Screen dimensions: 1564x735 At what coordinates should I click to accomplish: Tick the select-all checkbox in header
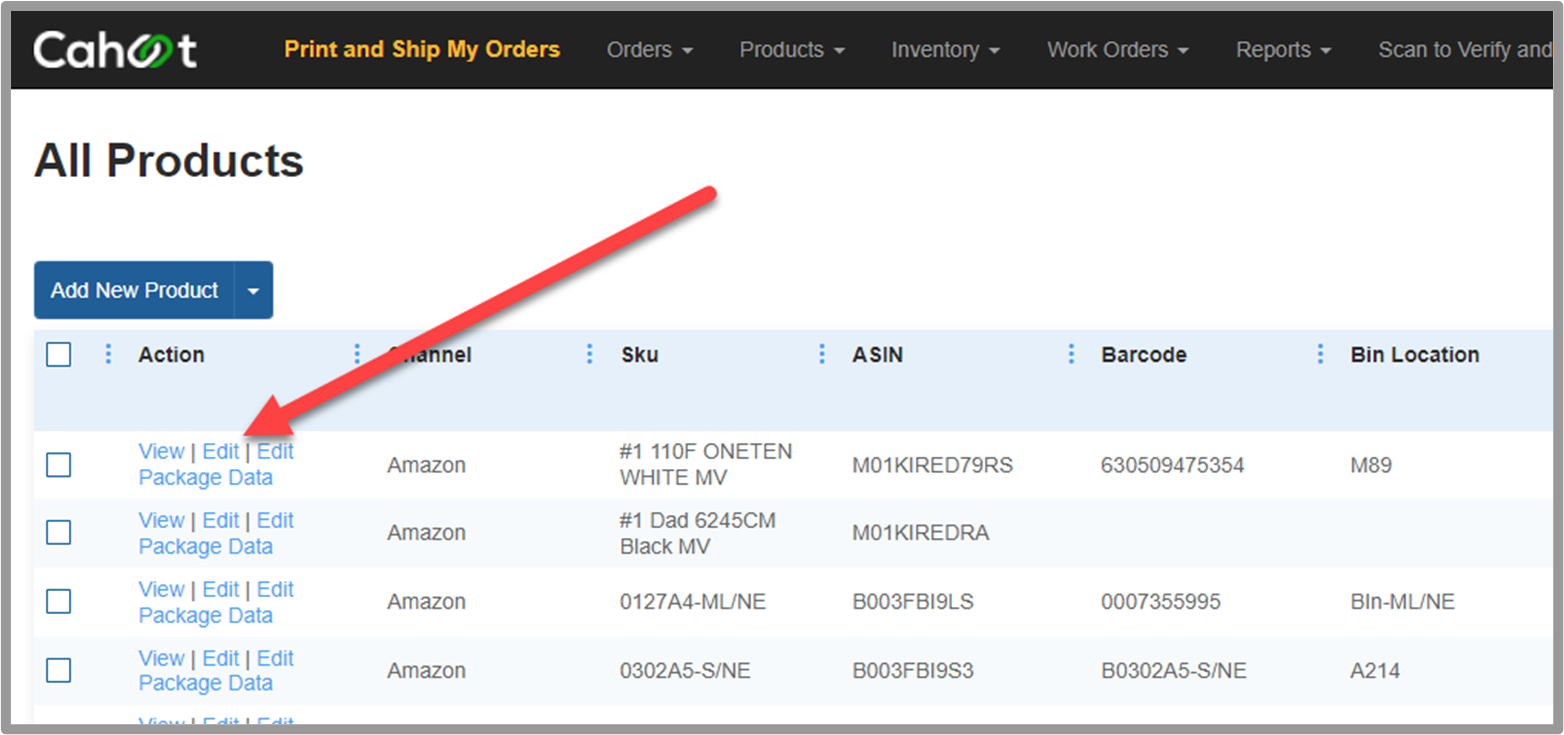[x=59, y=355]
